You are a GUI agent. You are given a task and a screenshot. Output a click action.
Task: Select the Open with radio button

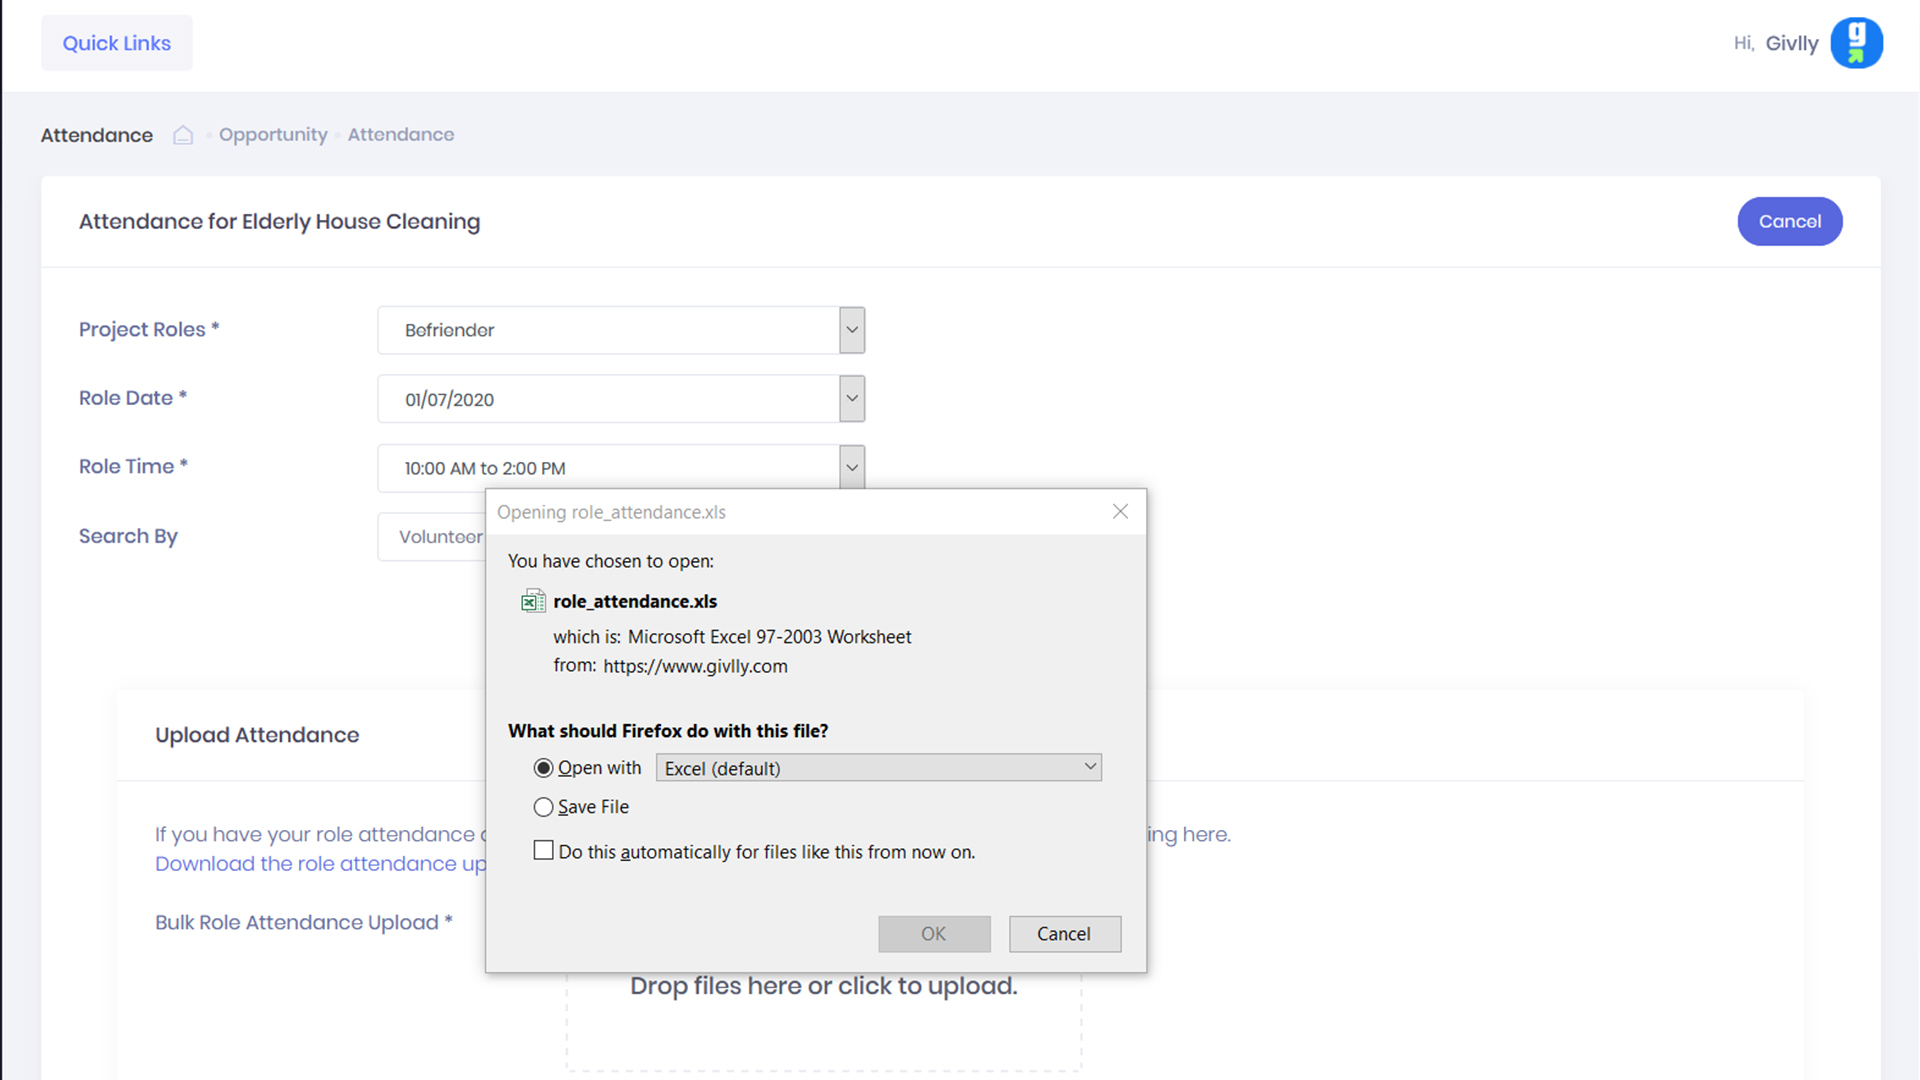click(543, 768)
